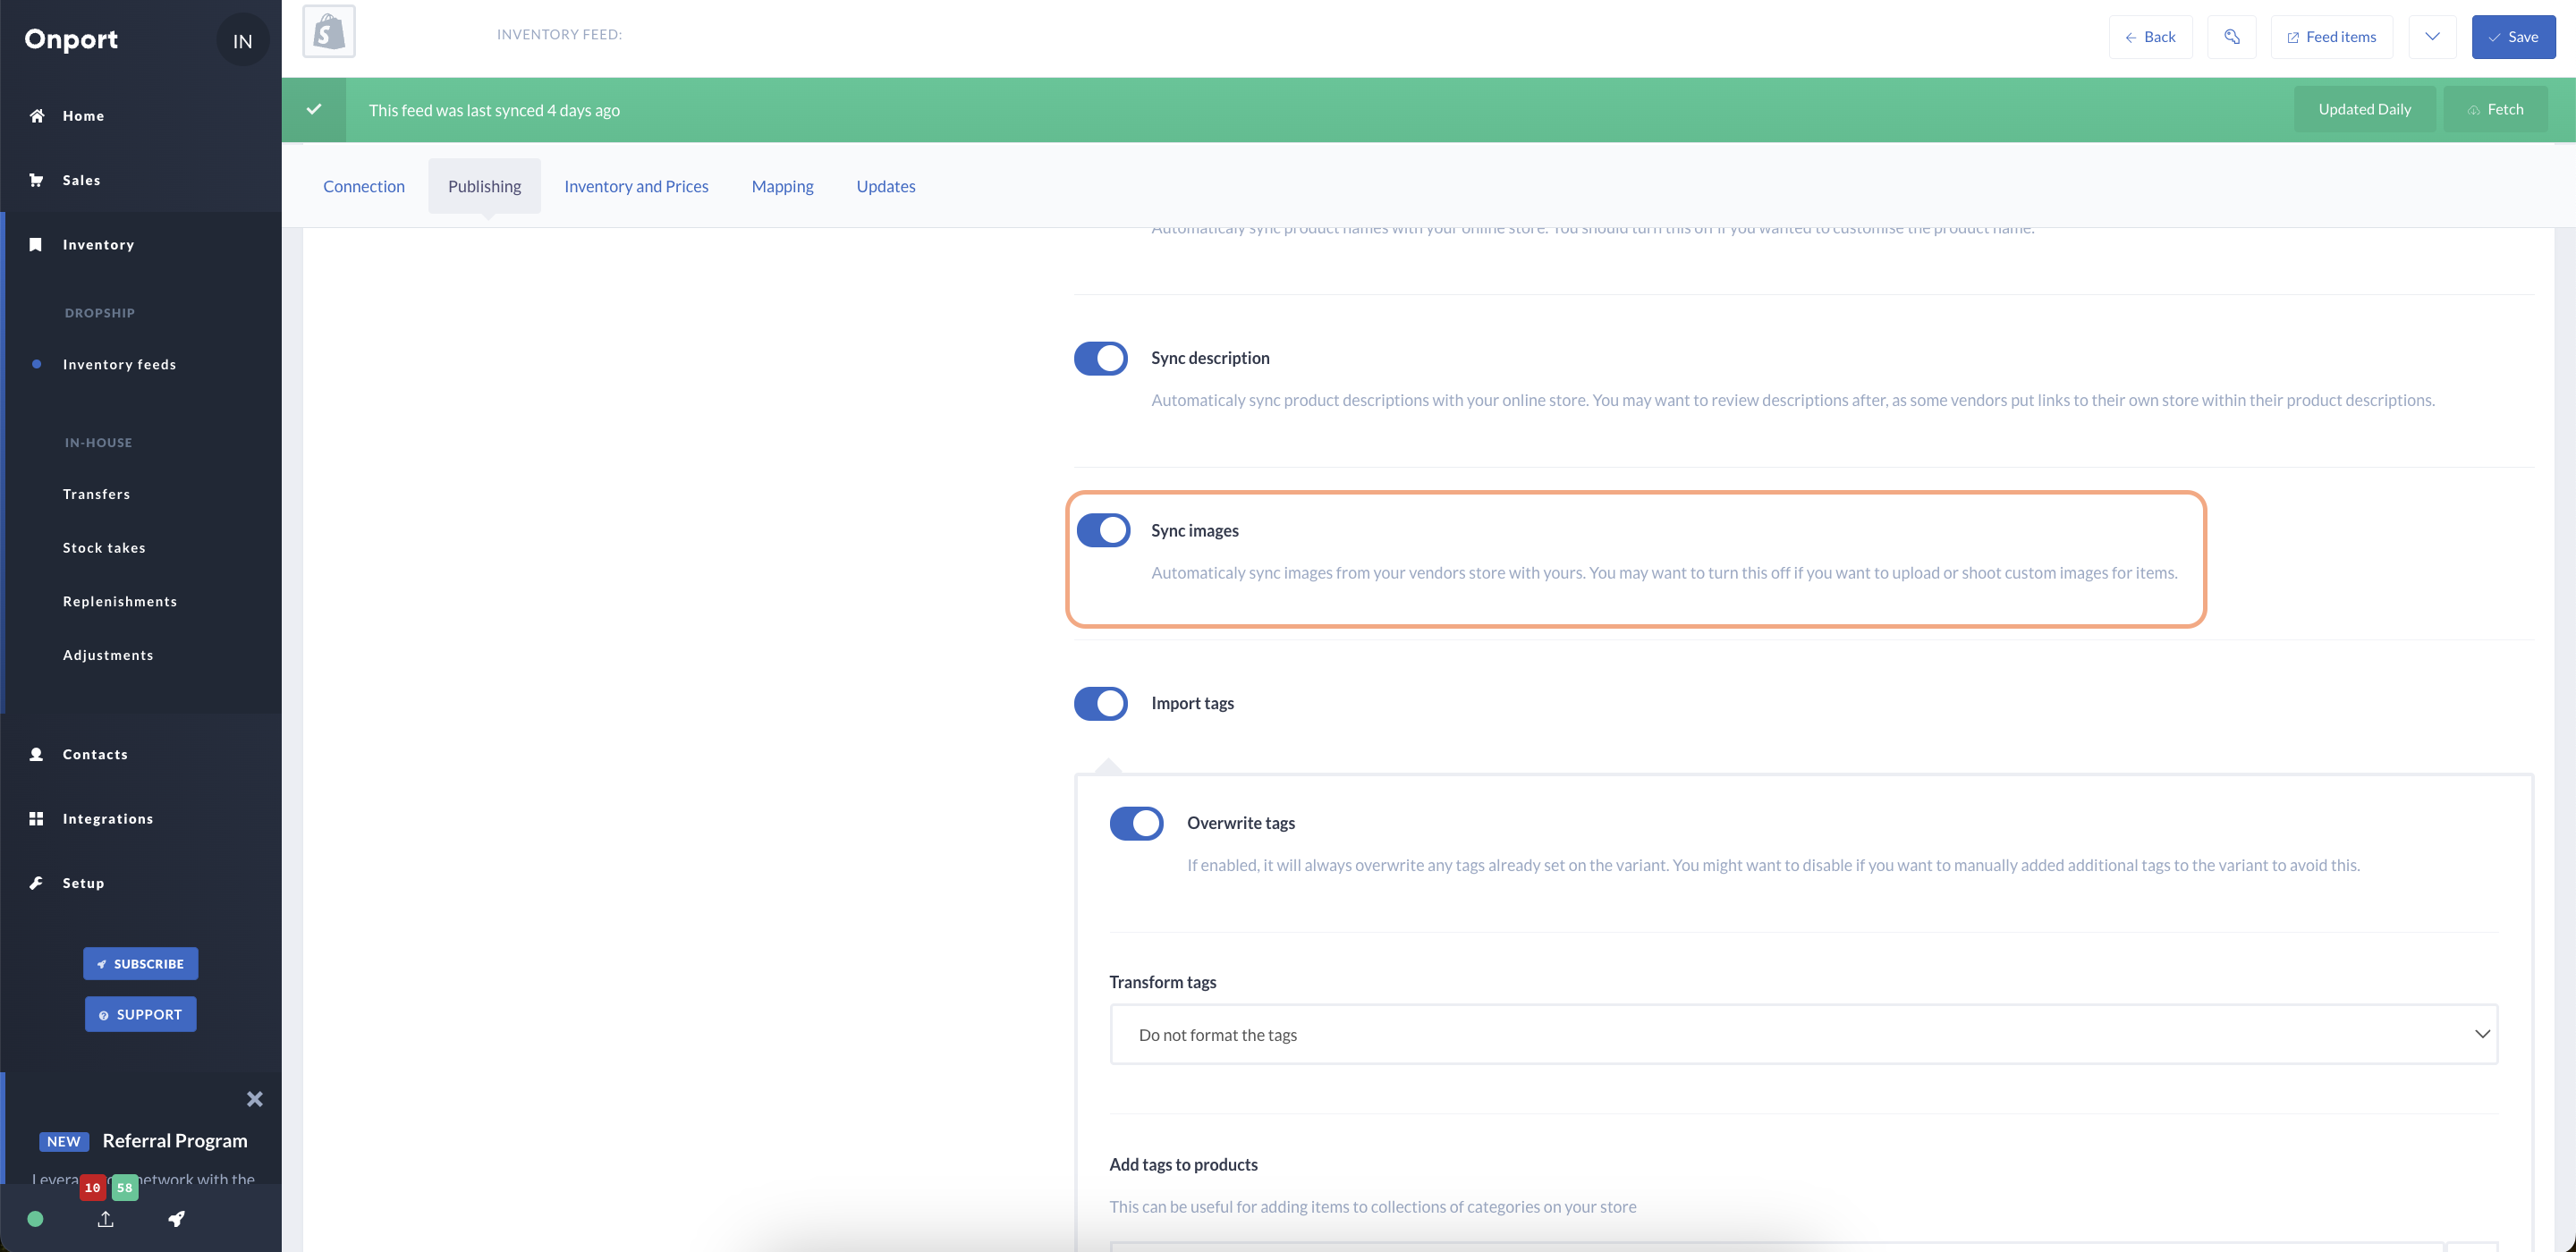The height and width of the screenshot is (1252, 2576).
Task: Close the Referral Program panel
Action: point(255,1099)
